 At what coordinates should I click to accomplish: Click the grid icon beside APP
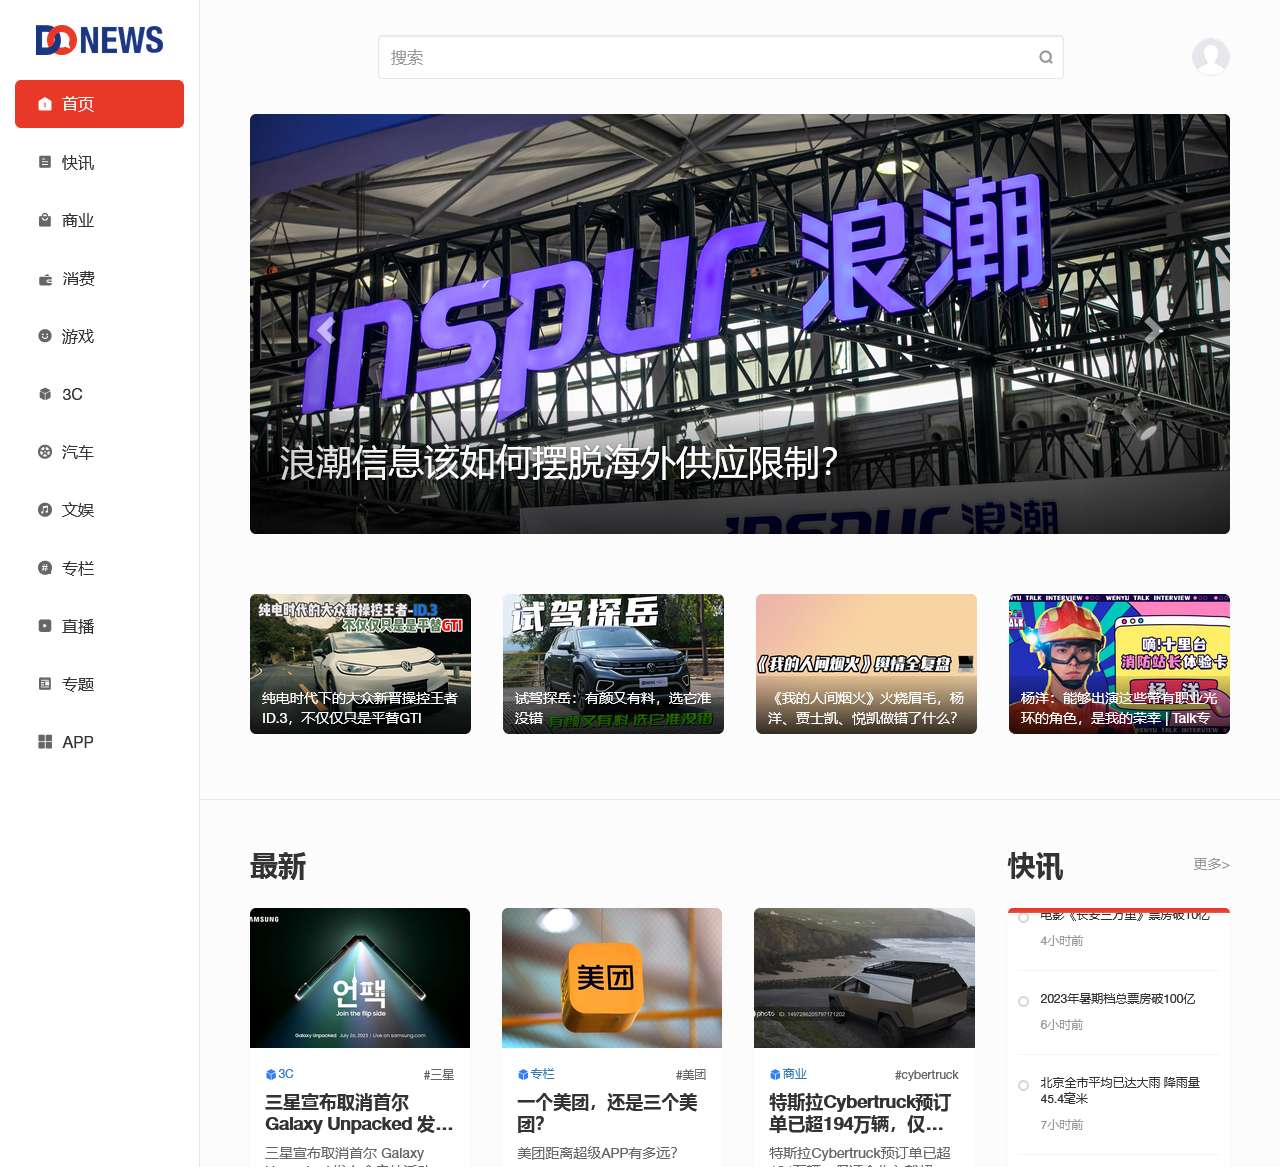click(x=45, y=742)
